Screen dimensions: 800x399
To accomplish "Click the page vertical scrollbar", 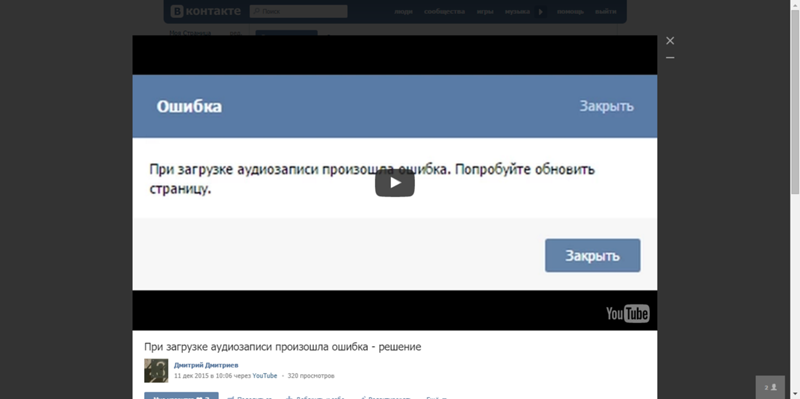I will click(795, 102).
